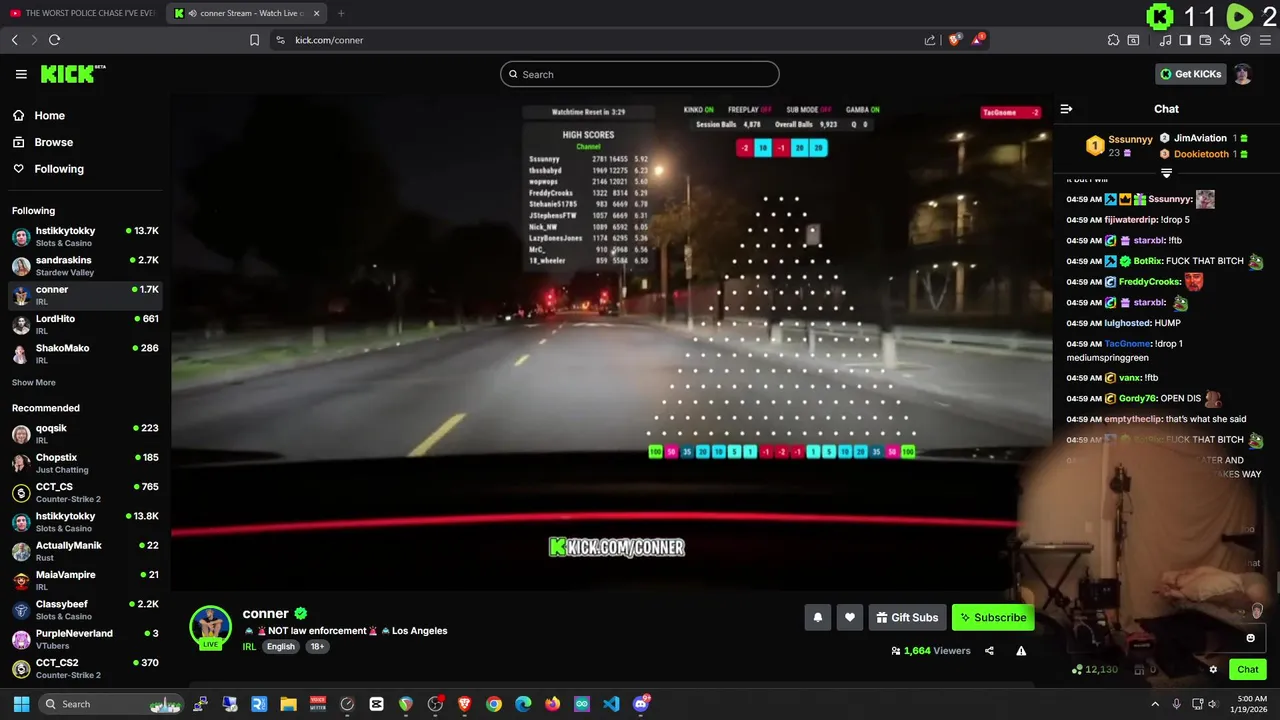Collapse chat panel with arrow icon
The image size is (1280, 720).
pyautogui.click(x=1066, y=109)
